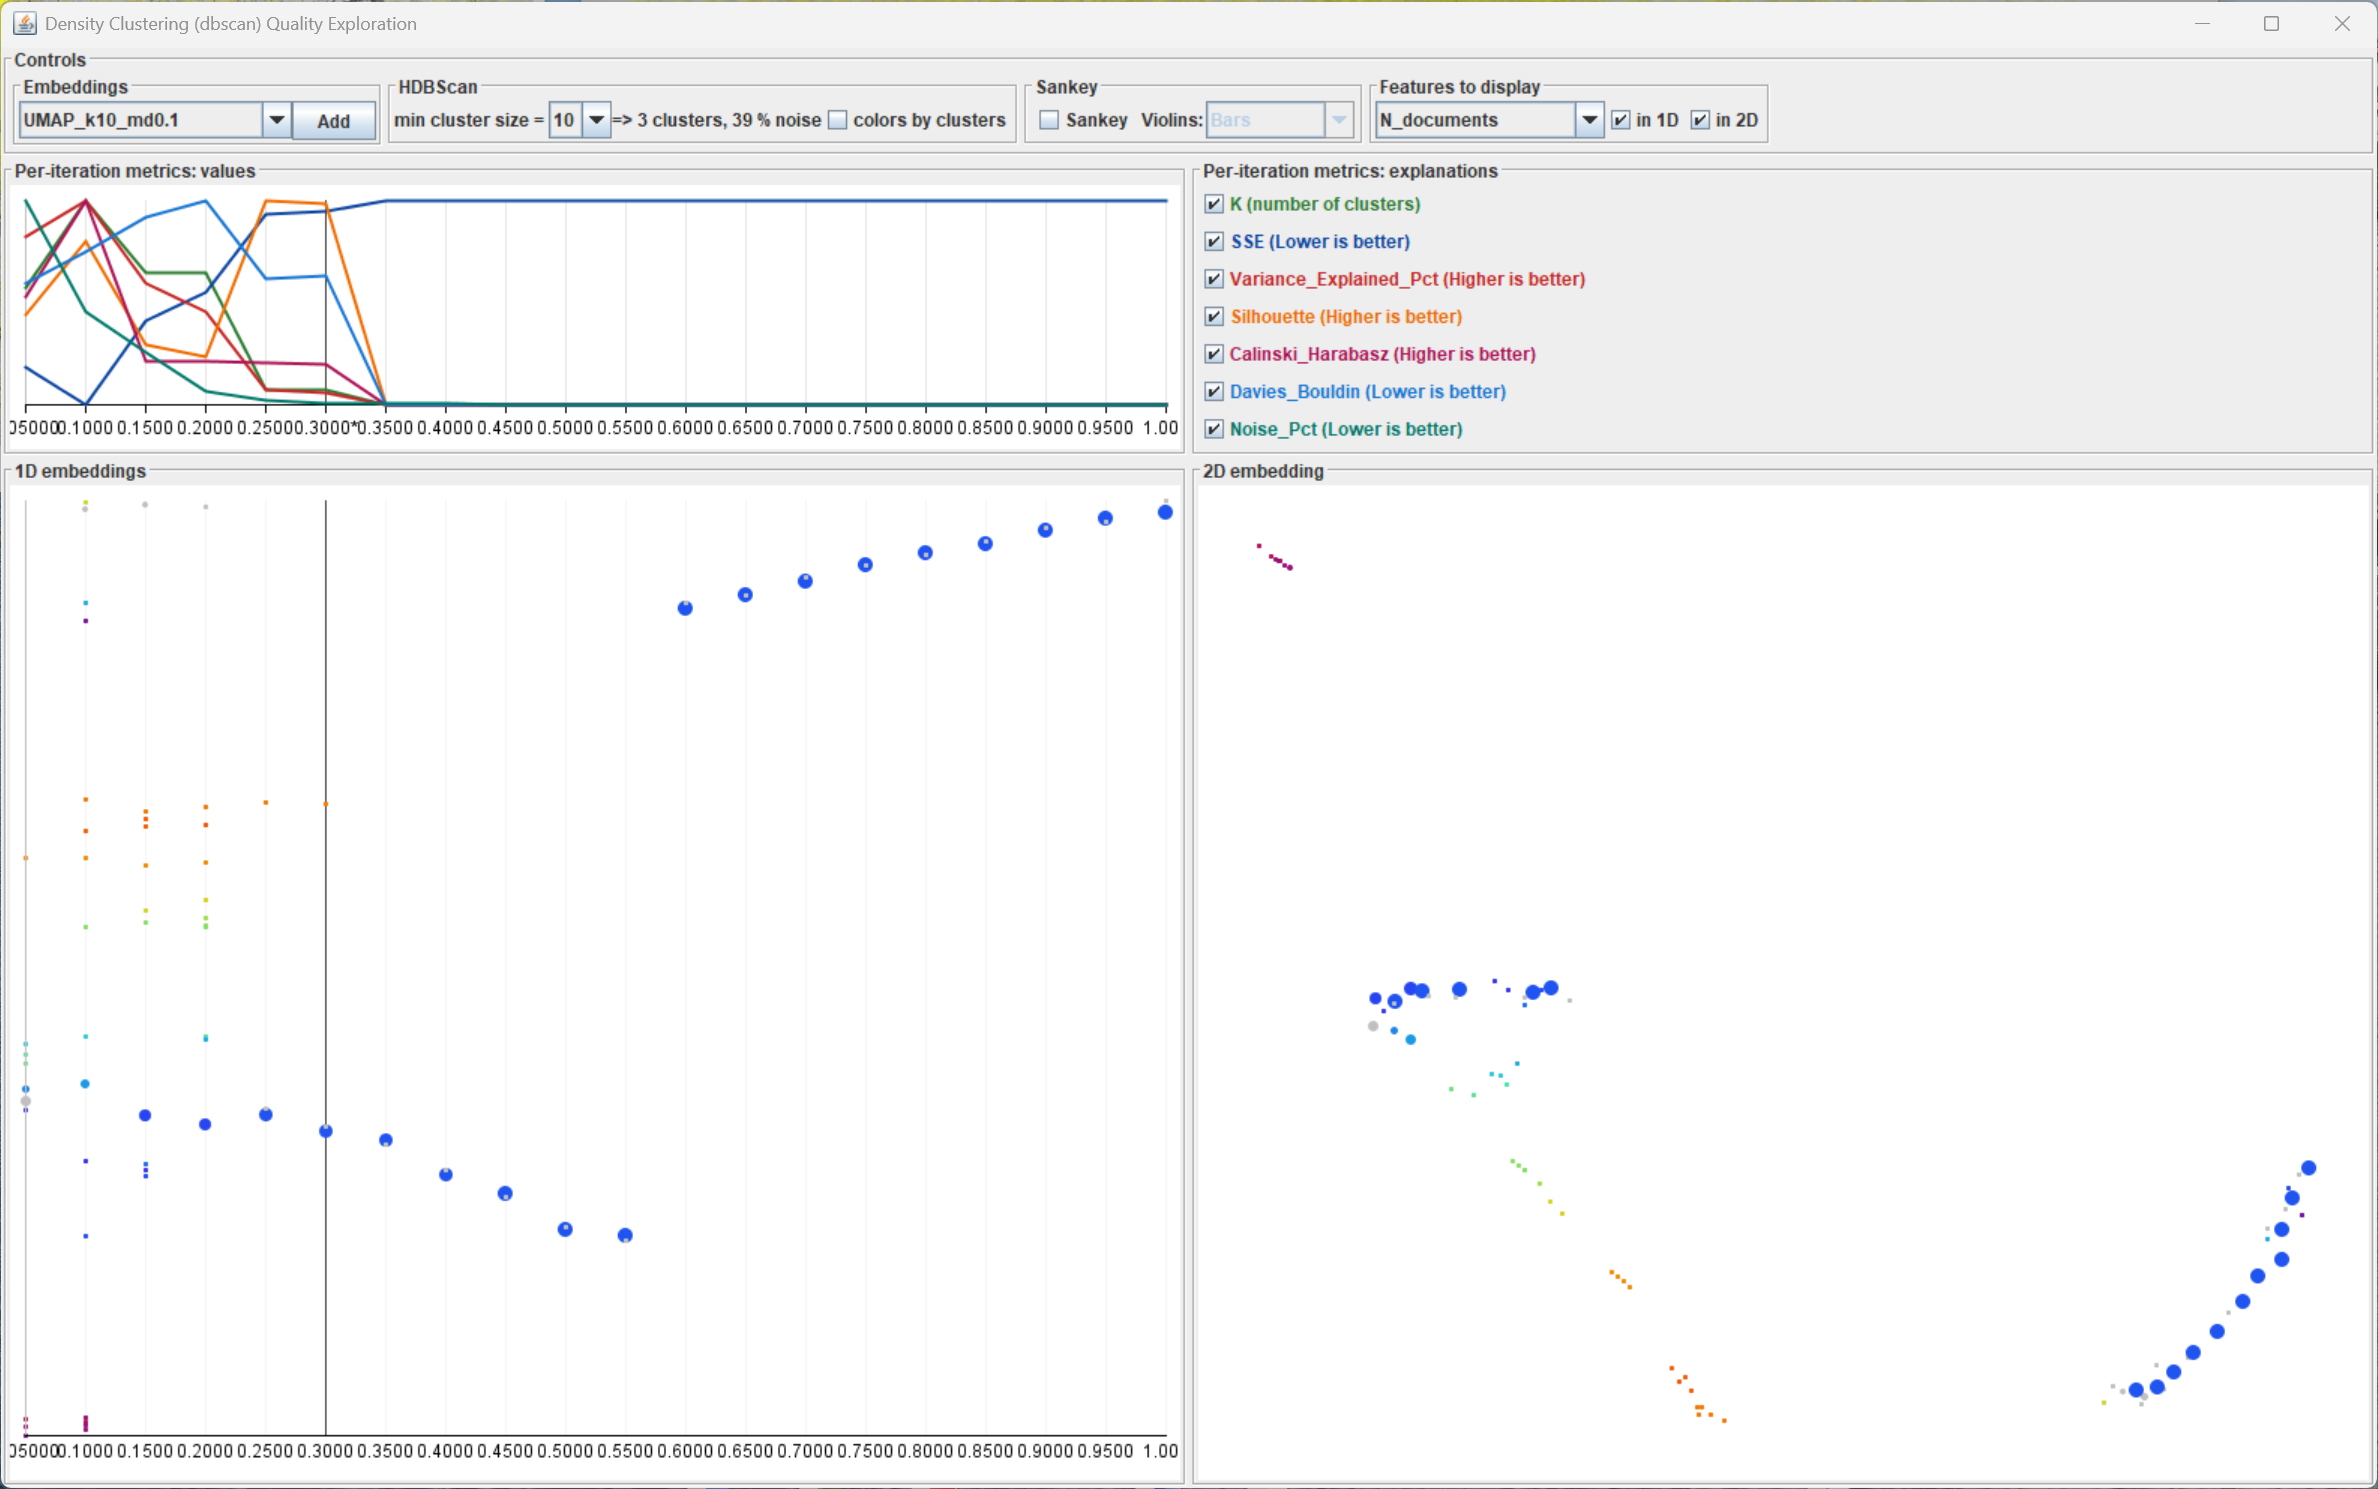Toggle Silhouette metric checkbox
The width and height of the screenshot is (2378, 1489).
(x=1214, y=317)
